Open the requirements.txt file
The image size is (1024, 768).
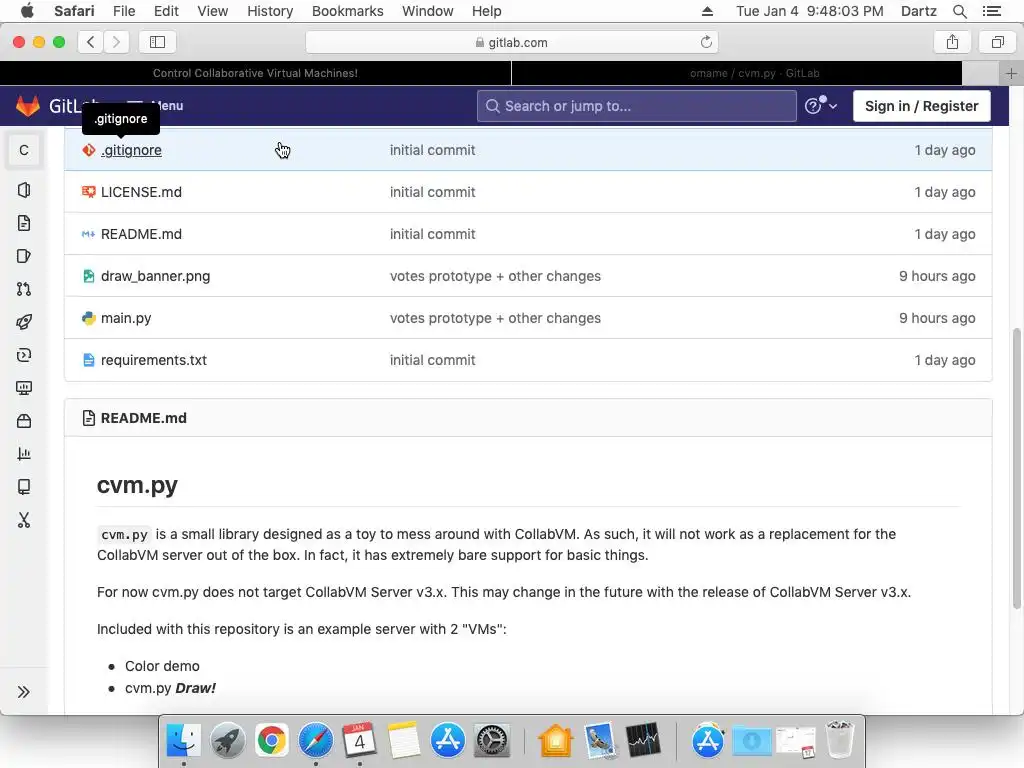[x=153, y=360]
